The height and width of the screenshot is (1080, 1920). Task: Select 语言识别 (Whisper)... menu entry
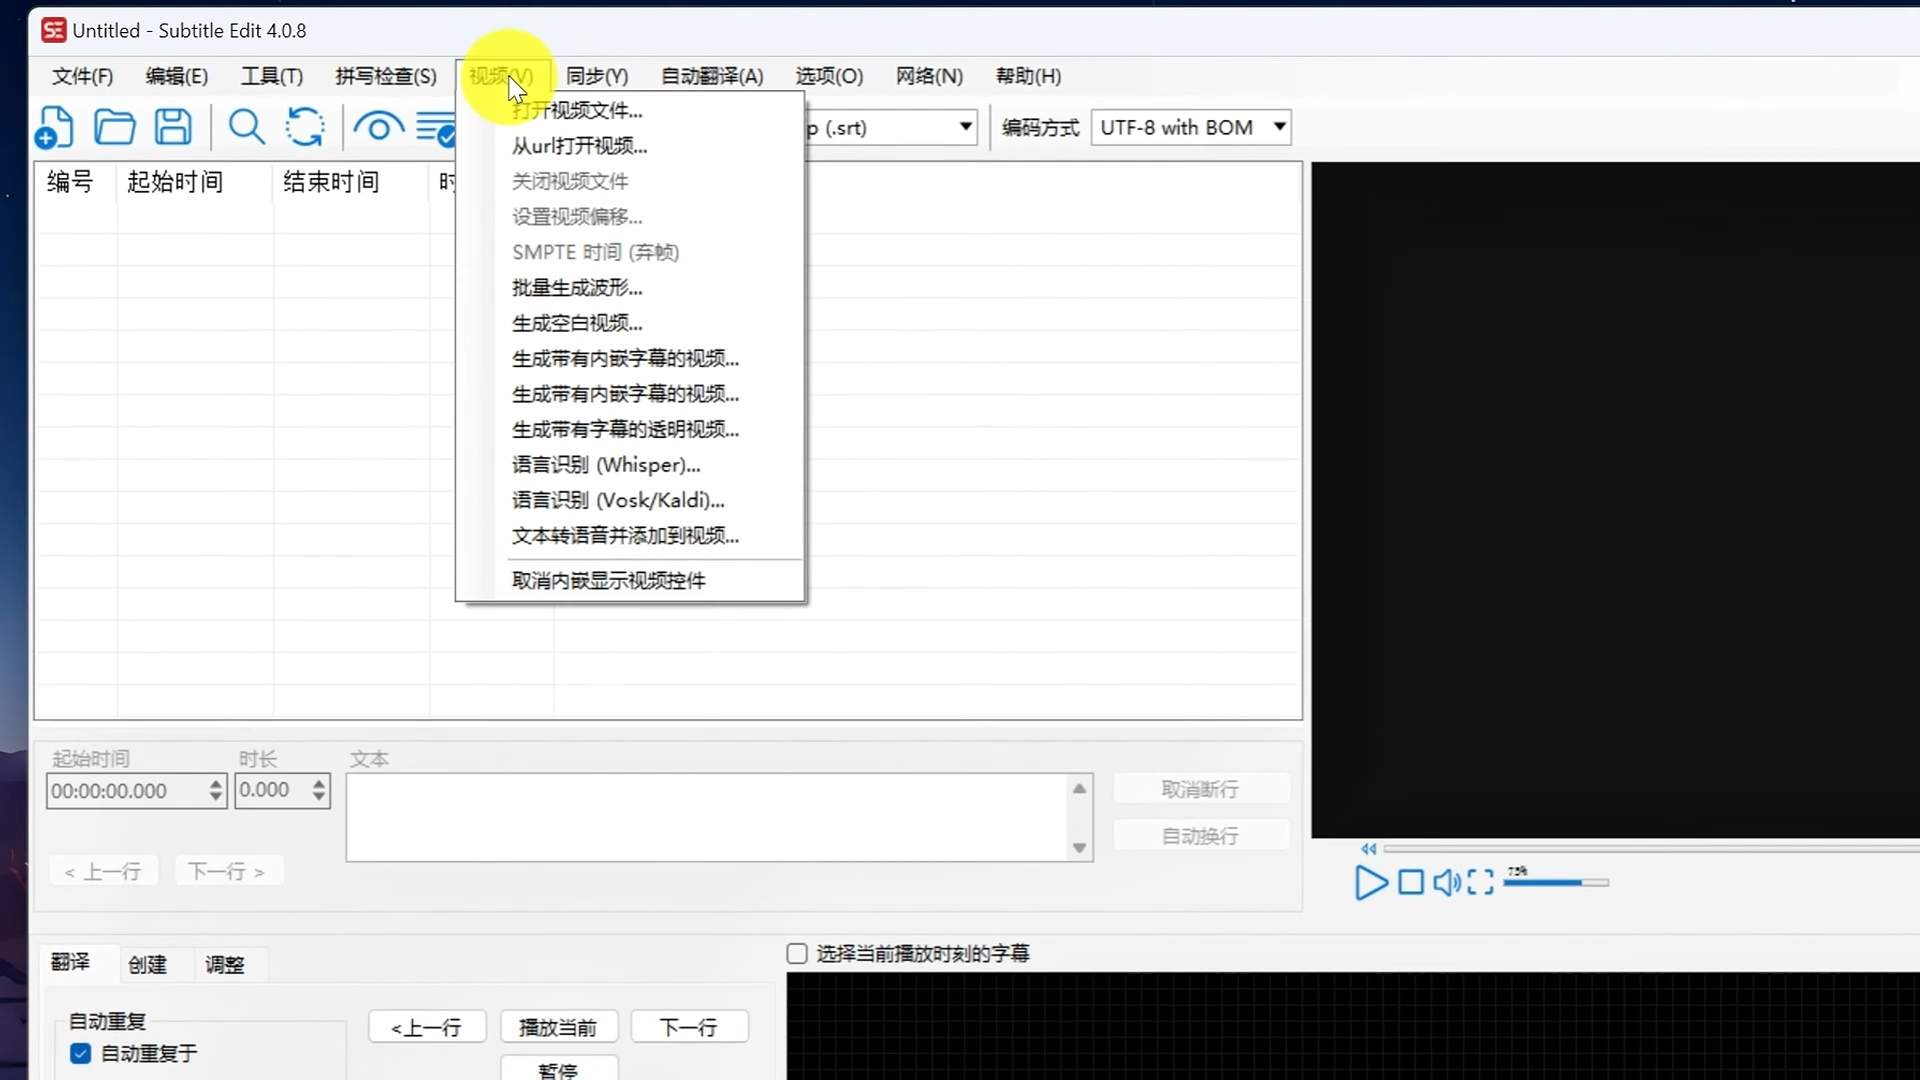[605, 465]
